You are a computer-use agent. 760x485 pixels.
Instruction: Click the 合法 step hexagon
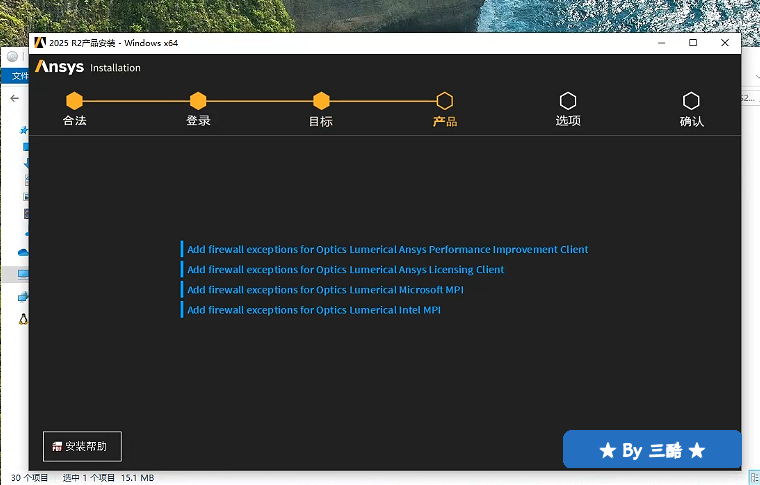click(x=74, y=101)
